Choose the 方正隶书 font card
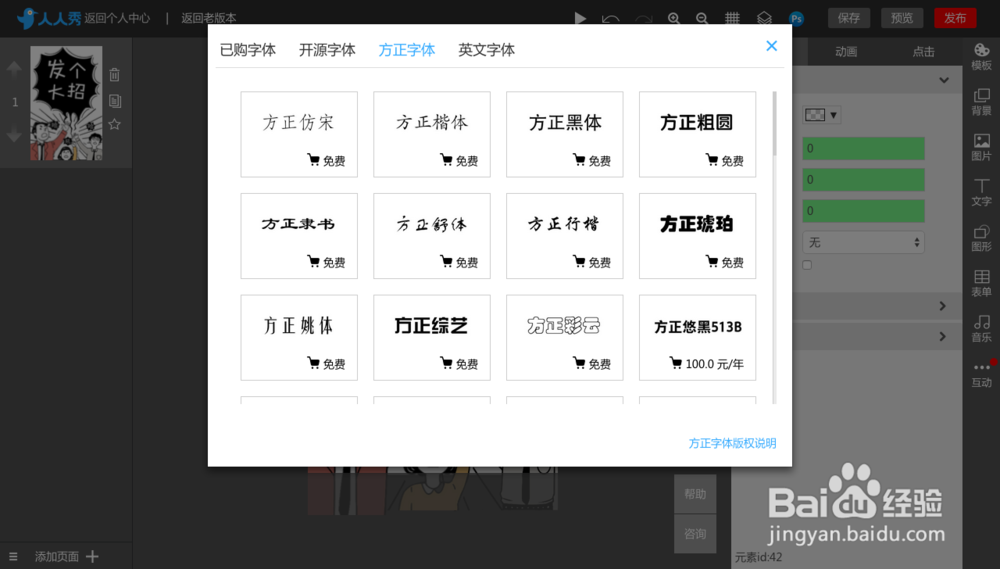 (299, 236)
